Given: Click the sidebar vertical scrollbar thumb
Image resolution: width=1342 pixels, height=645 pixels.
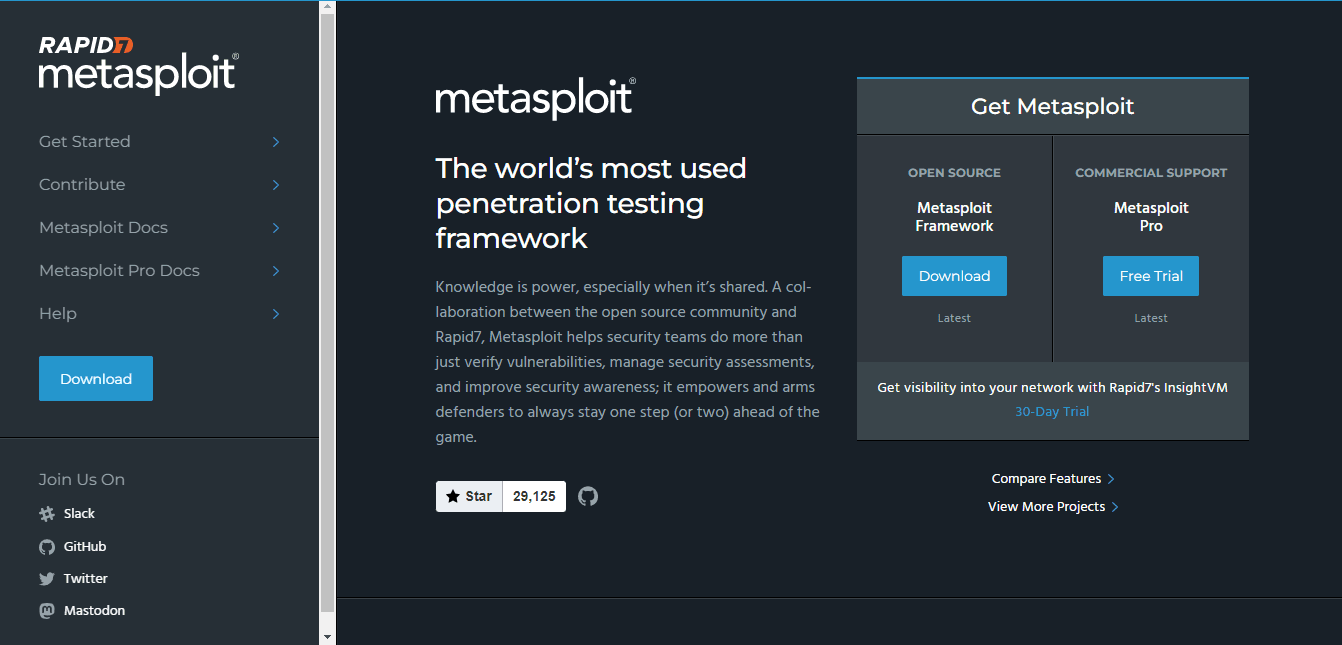Looking at the screenshot, I should click(328, 315).
